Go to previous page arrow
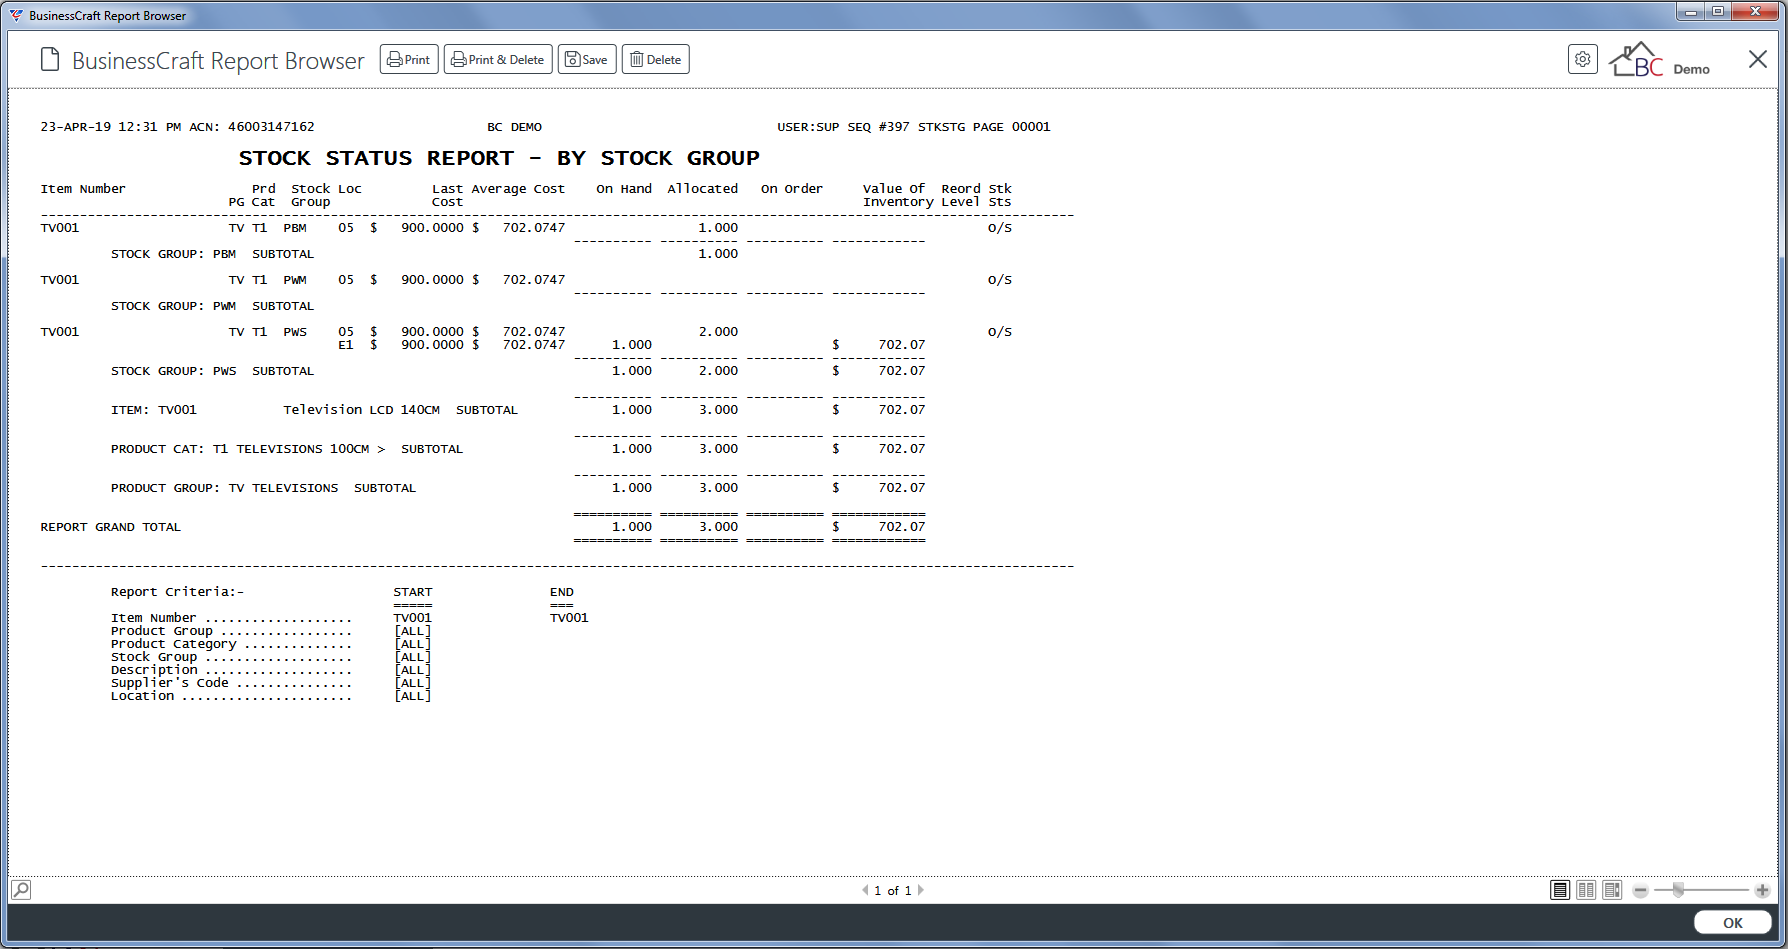Image resolution: width=1788 pixels, height=949 pixels. [x=865, y=890]
